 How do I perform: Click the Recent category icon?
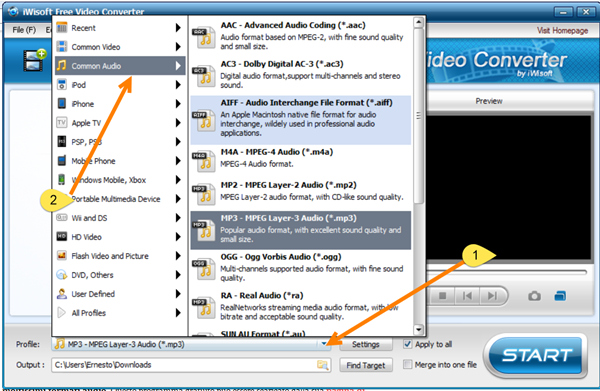[x=62, y=28]
